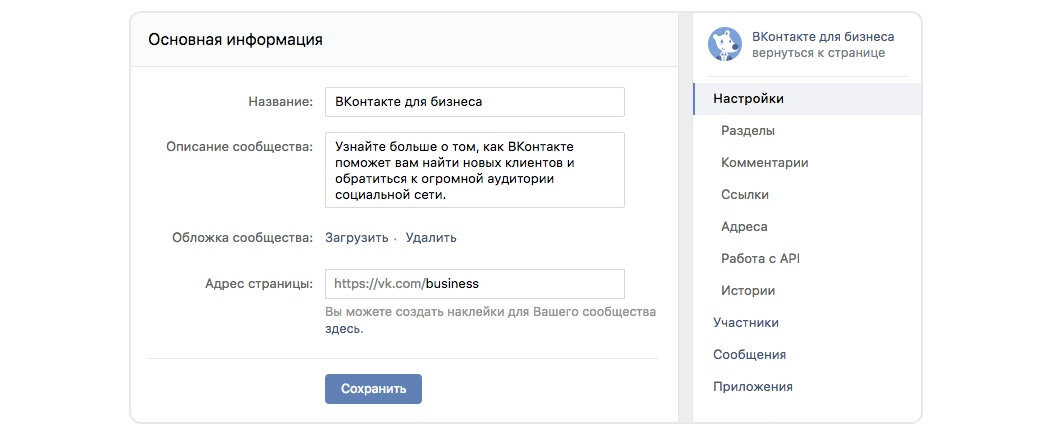
Task: Click the VK community avatar icon
Action: (x=724, y=44)
